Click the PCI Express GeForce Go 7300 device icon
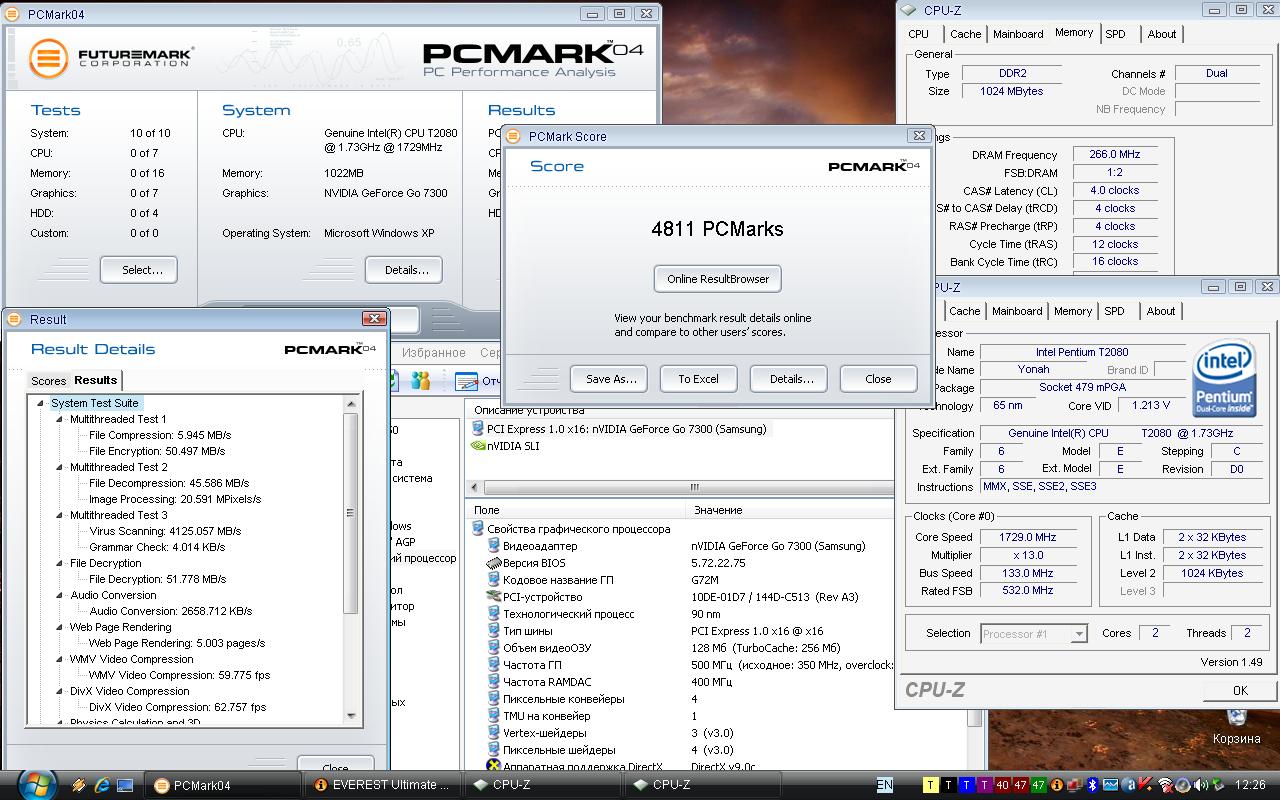This screenshot has height=800, width=1280. 478,429
